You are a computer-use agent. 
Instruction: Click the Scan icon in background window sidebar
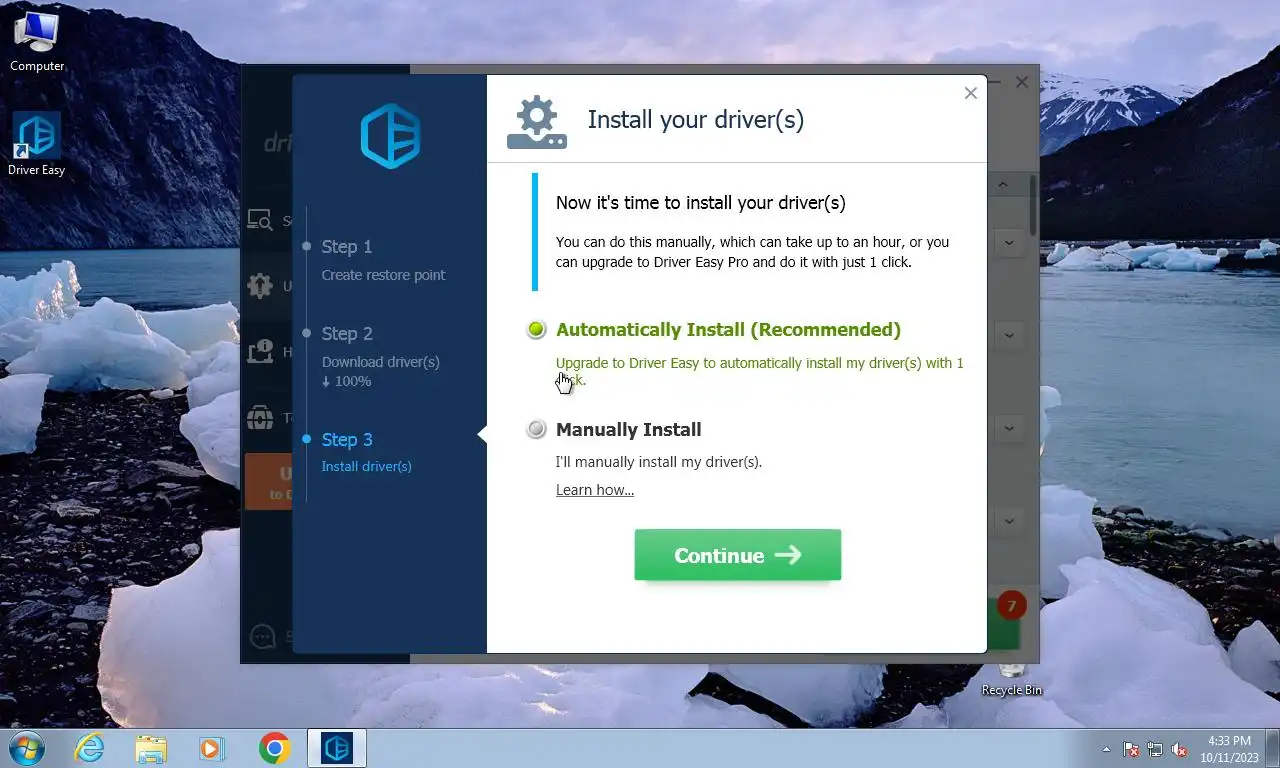(260, 220)
